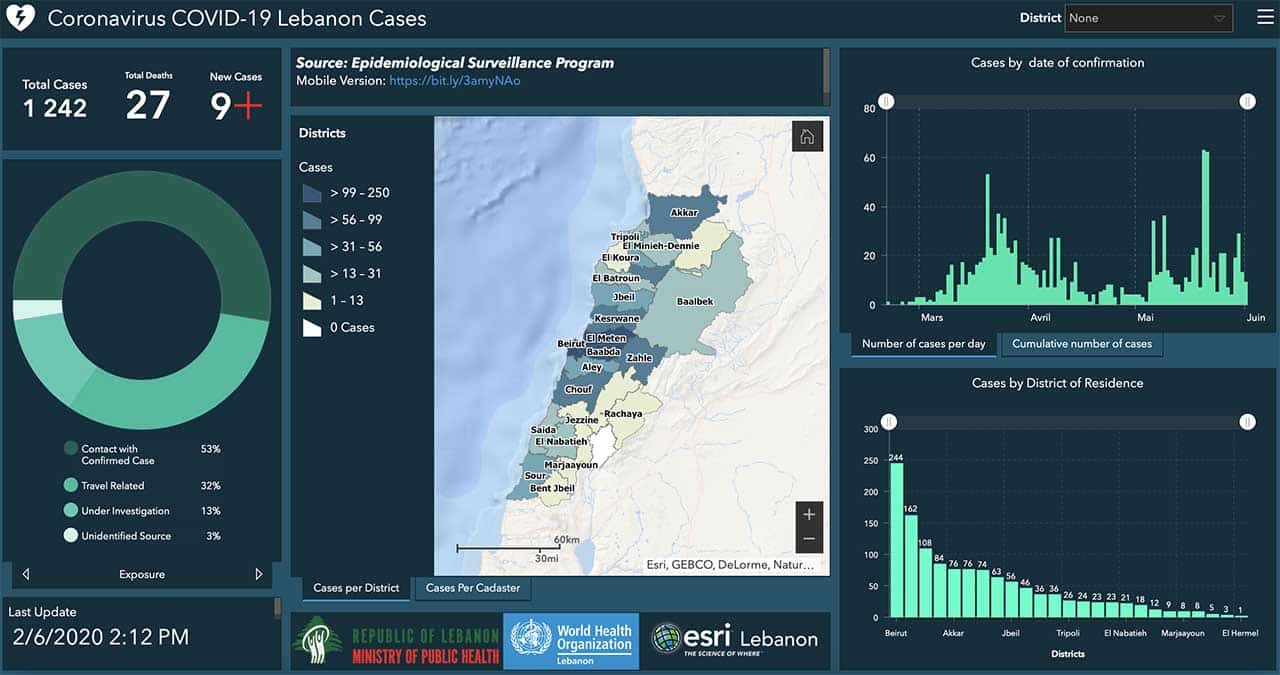Switch to Cumulative number of cases tab
Viewport: 1280px width, 675px height.
(x=1081, y=344)
